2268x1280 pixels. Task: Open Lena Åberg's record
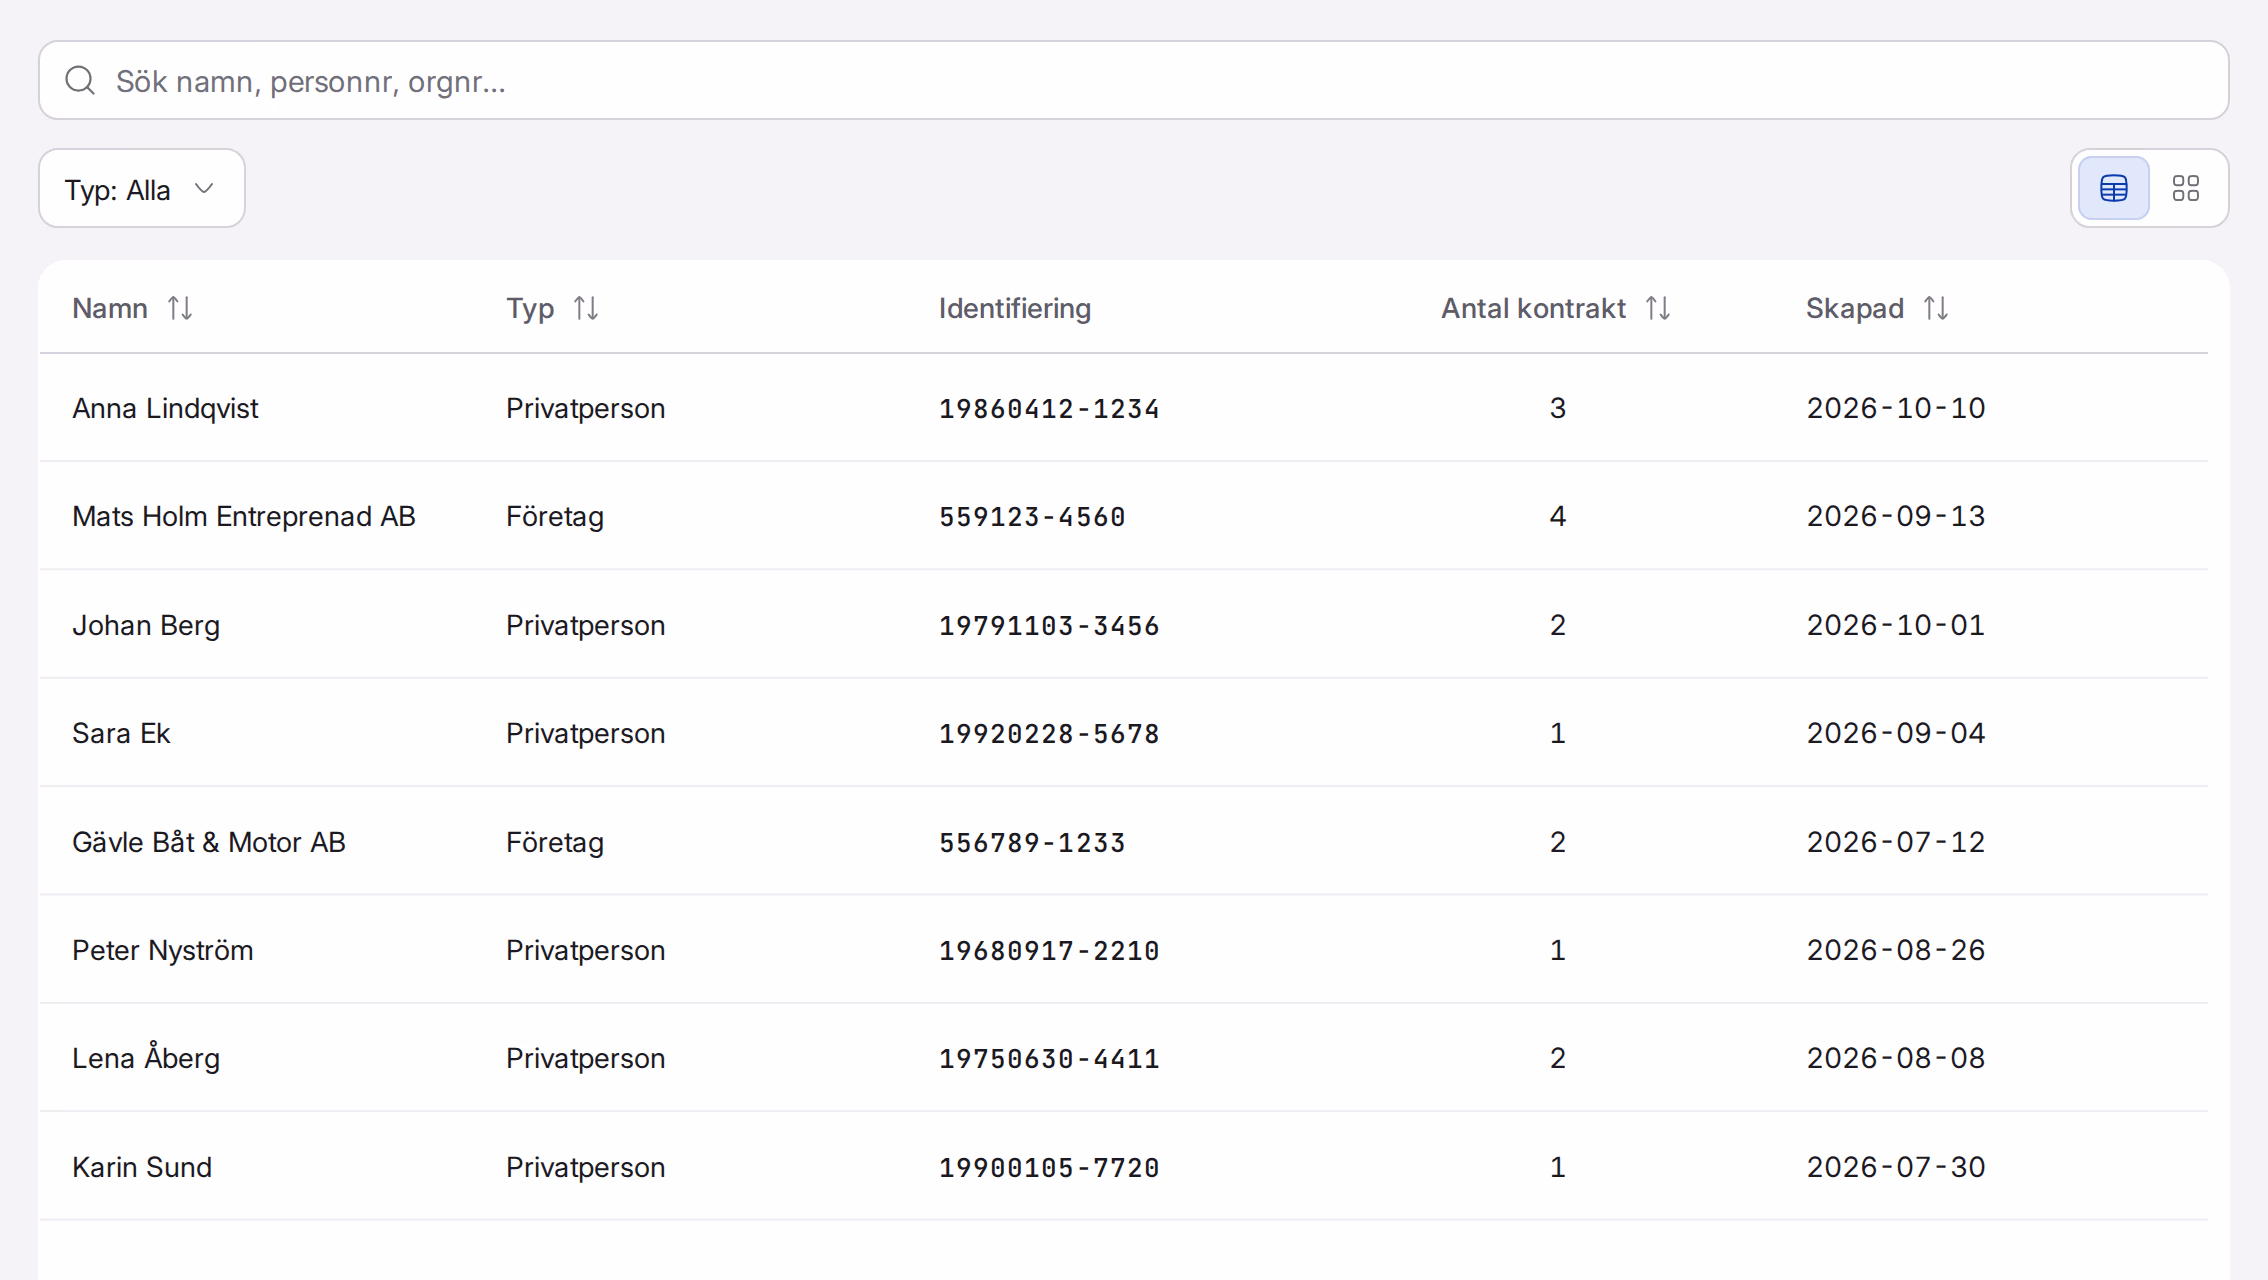1124,1058
